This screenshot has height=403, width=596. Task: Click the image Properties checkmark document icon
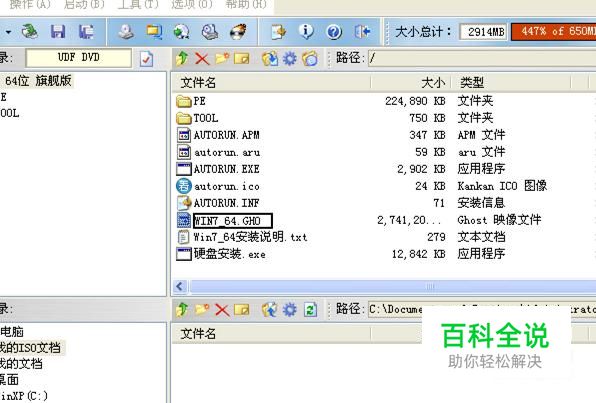[x=146, y=59]
